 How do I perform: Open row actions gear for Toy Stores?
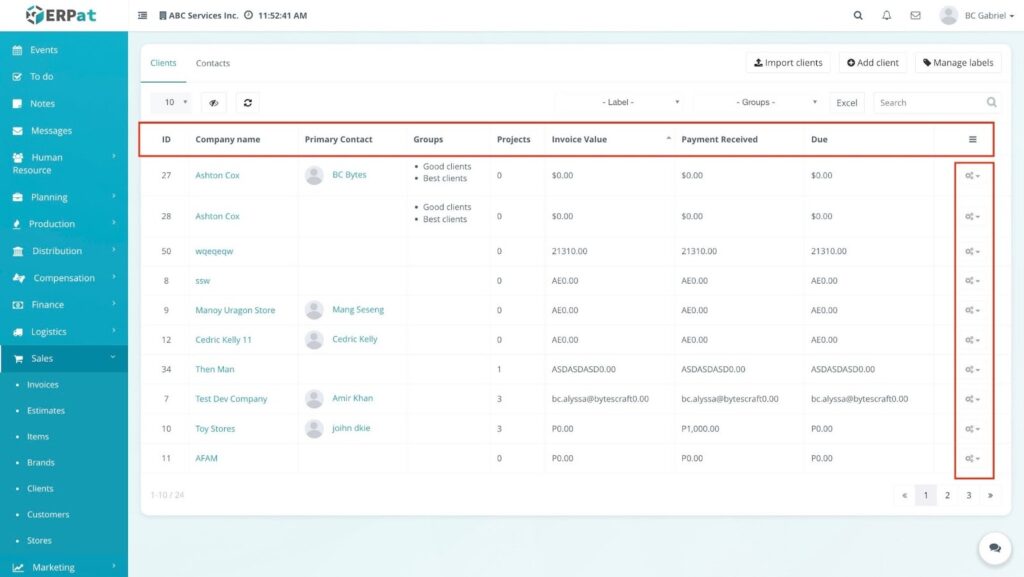[x=972, y=429]
